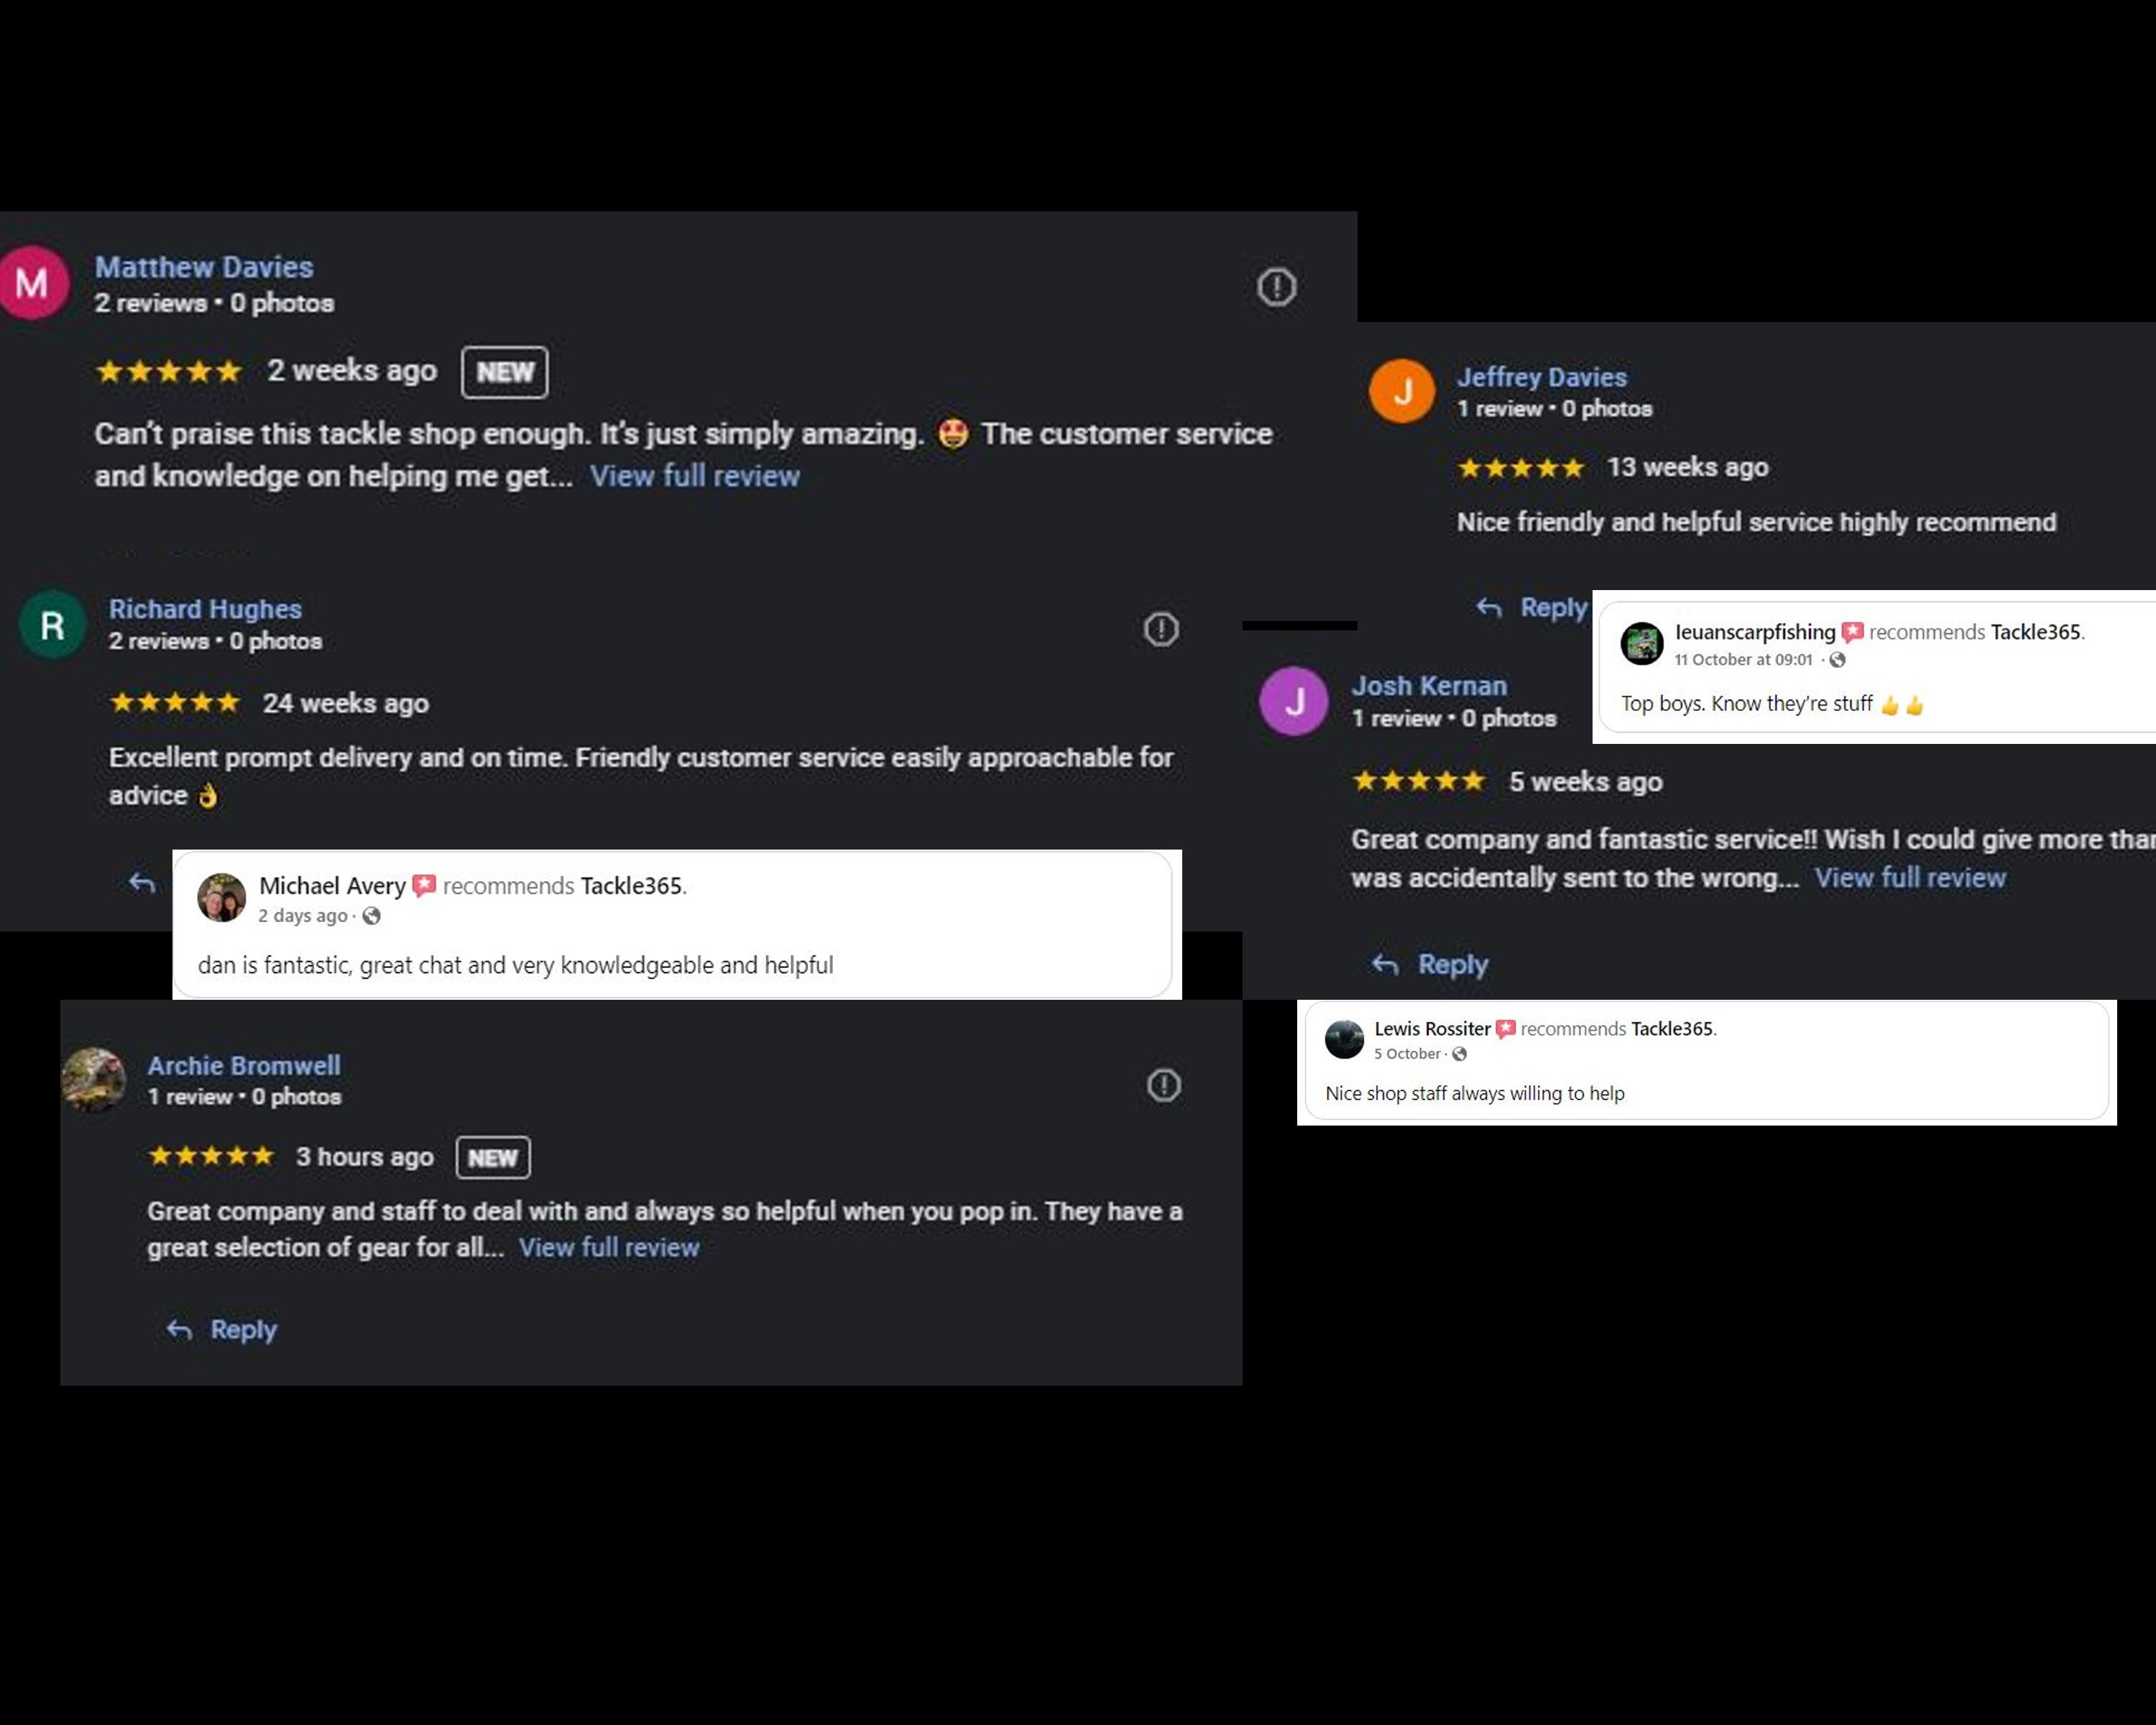Image resolution: width=2156 pixels, height=1725 pixels.
Task: Open Richard Hughes' profile name link
Action: click(x=205, y=609)
